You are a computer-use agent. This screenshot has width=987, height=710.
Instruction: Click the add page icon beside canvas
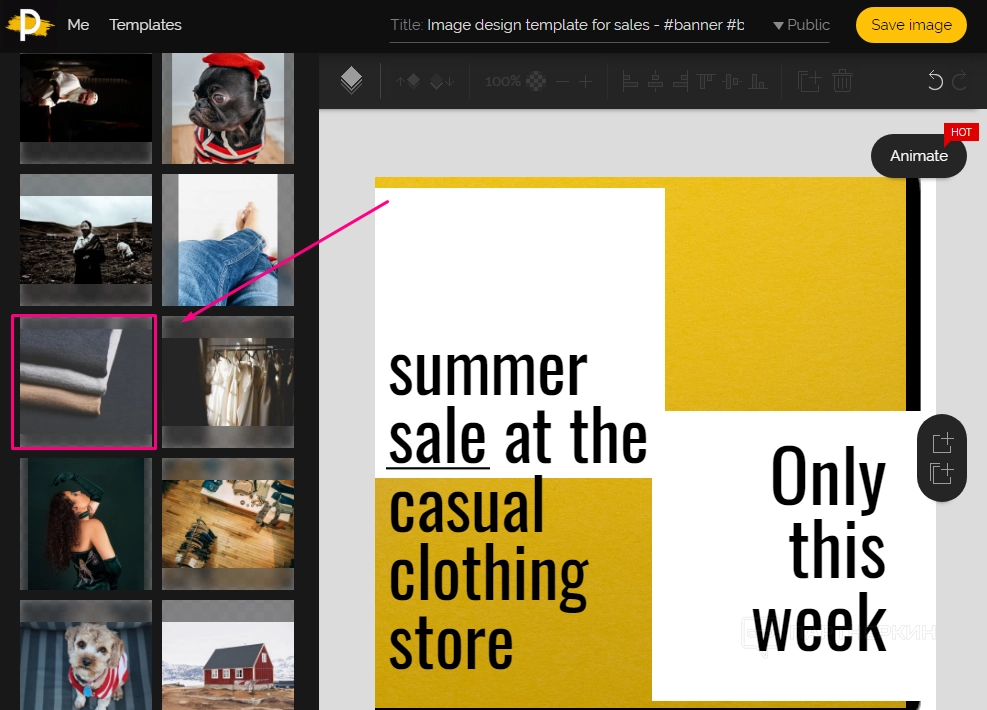point(942,442)
